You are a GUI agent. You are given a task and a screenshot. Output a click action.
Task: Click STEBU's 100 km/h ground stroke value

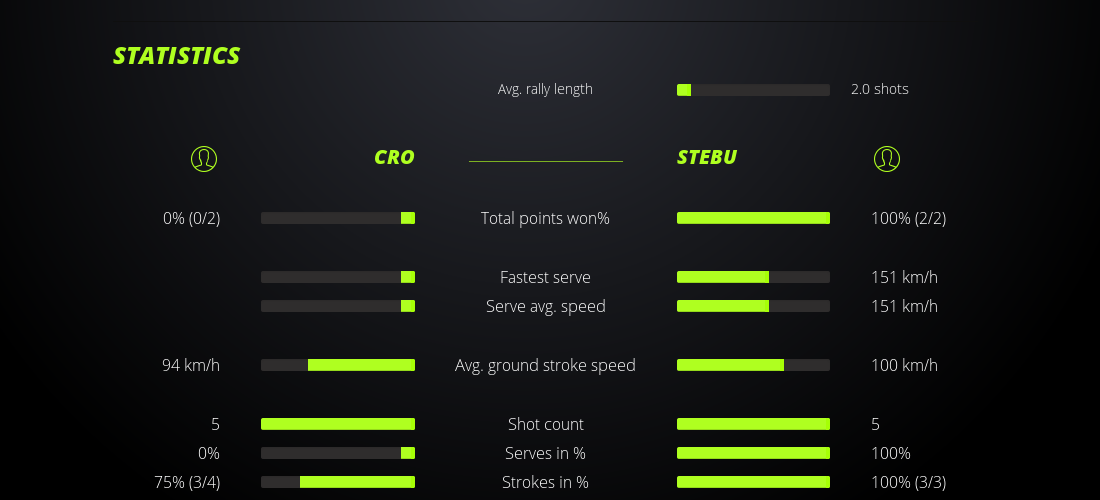point(904,365)
